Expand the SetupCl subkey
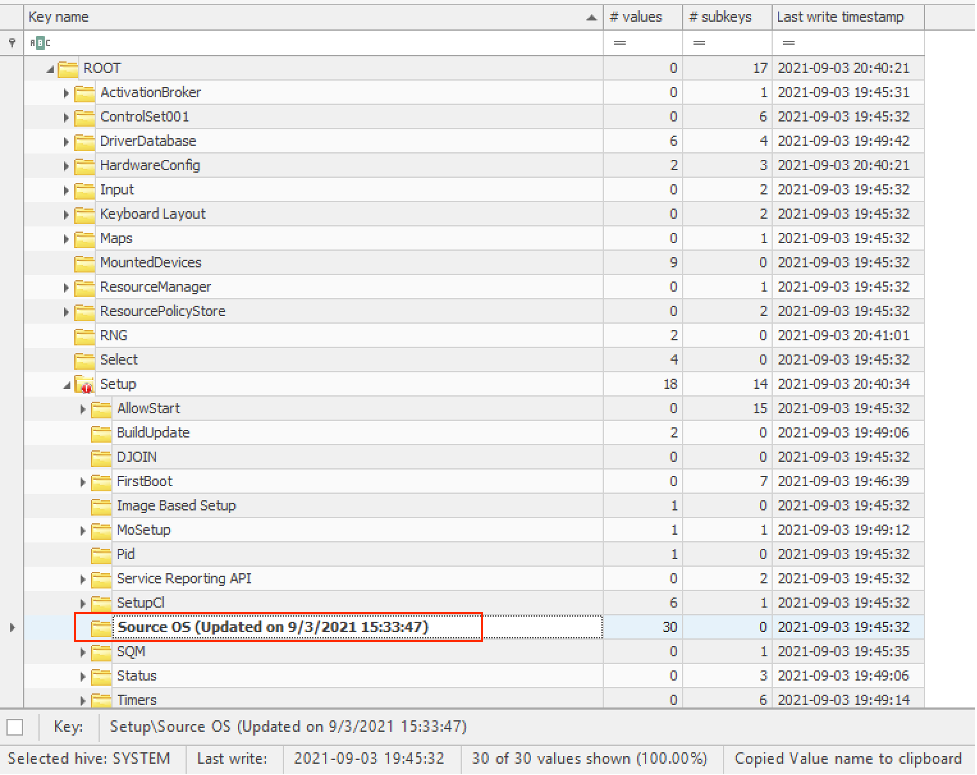The width and height of the screenshot is (977, 775). 82,603
